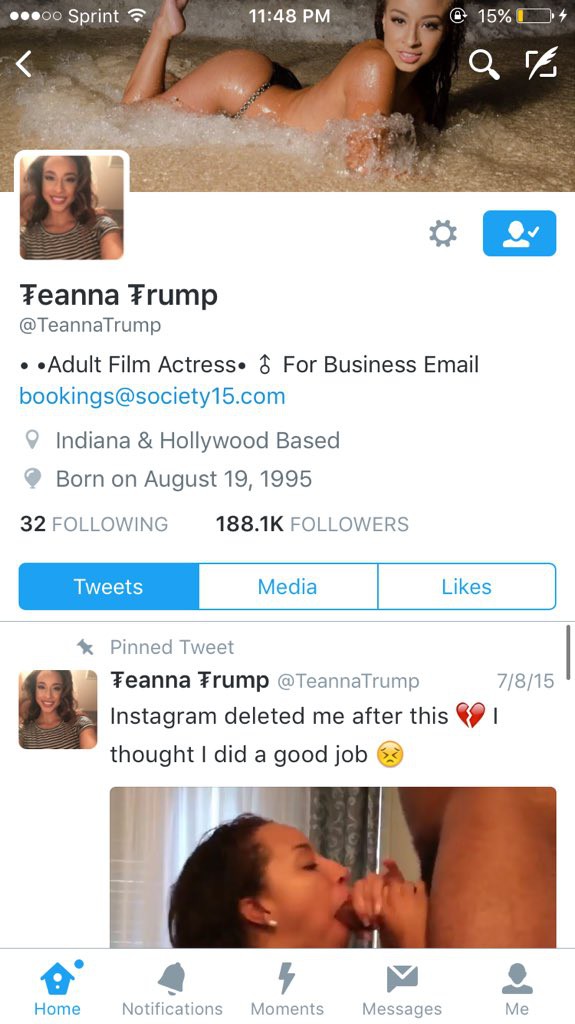Tap the @TeannaTrump handle in pinned tweet
575x1024 pixels.
pos(348,681)
